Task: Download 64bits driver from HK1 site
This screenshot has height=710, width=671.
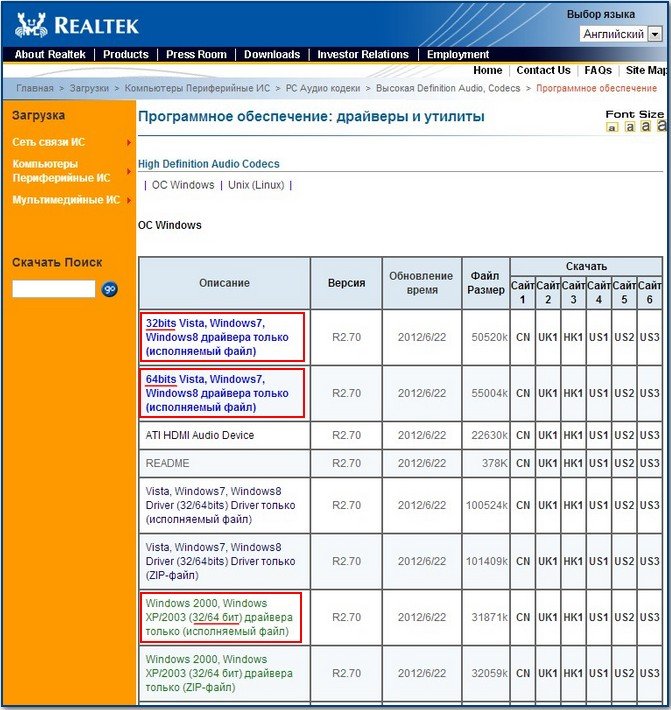Action: pyautogui.click(x=573, y=393)
